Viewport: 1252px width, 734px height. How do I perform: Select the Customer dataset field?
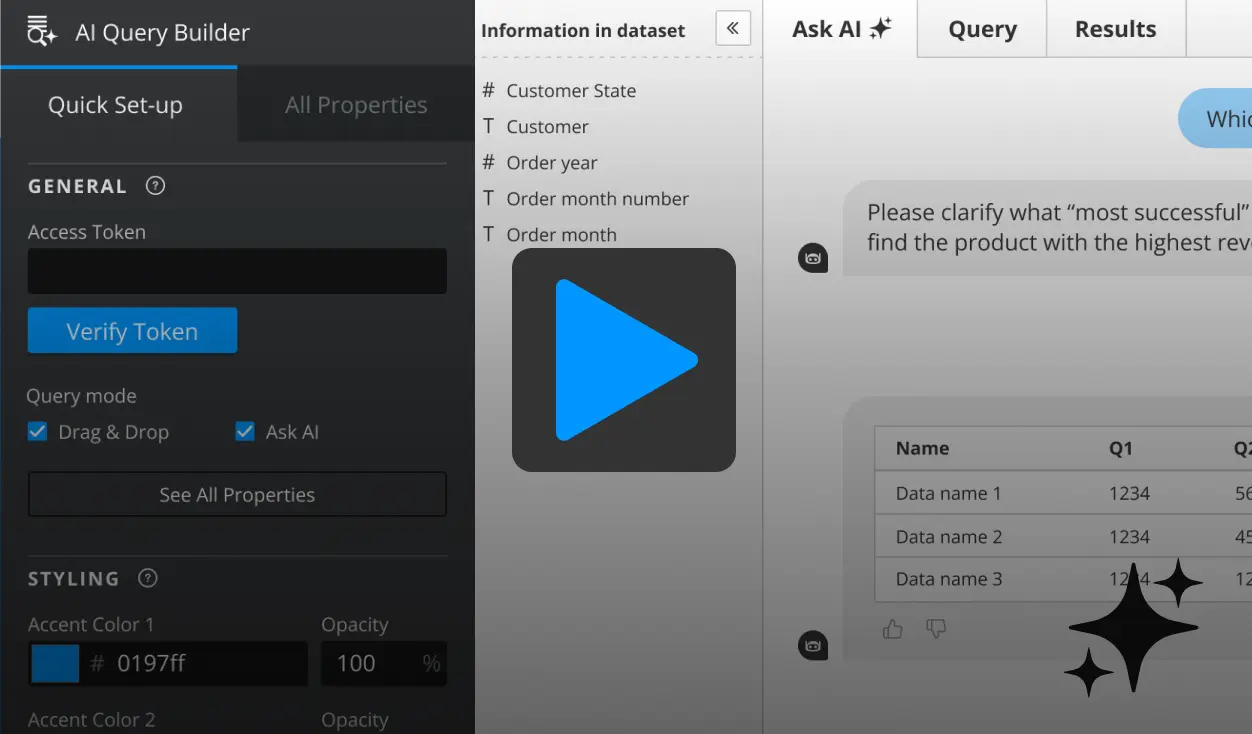[547, 127]
